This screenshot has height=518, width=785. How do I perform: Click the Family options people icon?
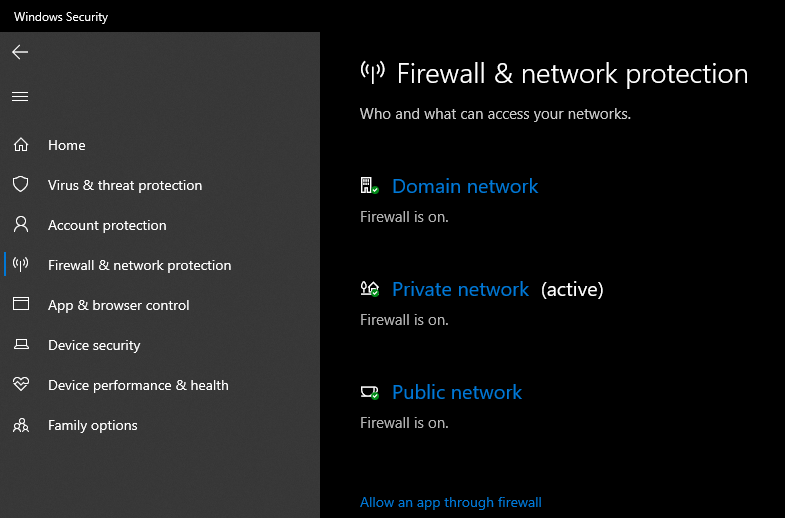pos(21,425)
